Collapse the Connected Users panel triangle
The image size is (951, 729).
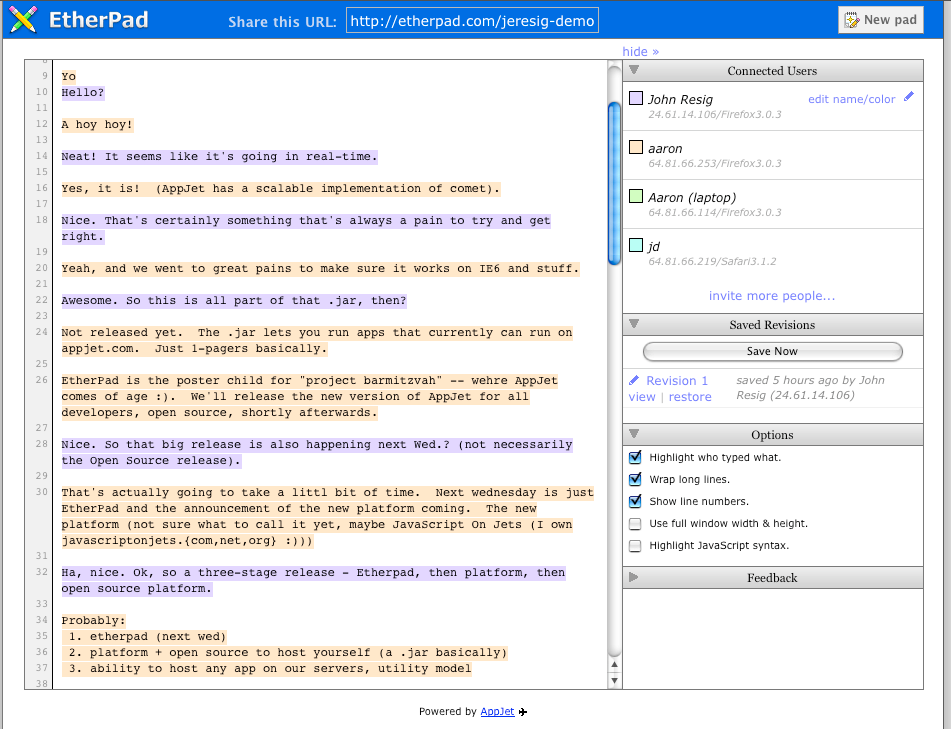point(634,70)
